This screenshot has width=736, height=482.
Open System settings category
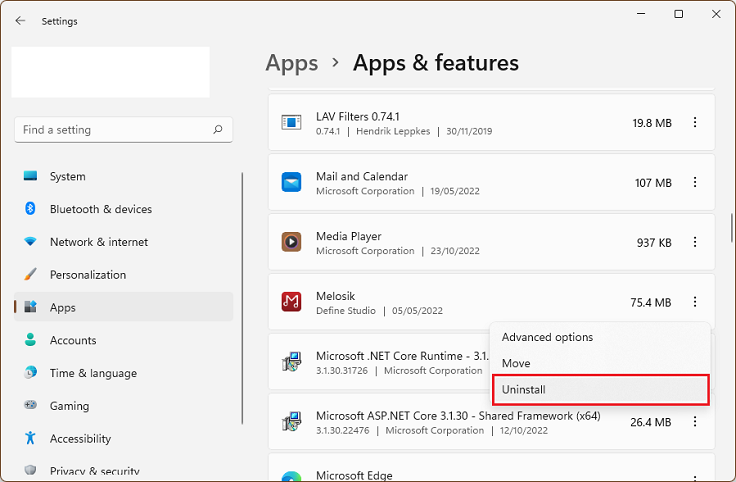(x=123, y=176)
